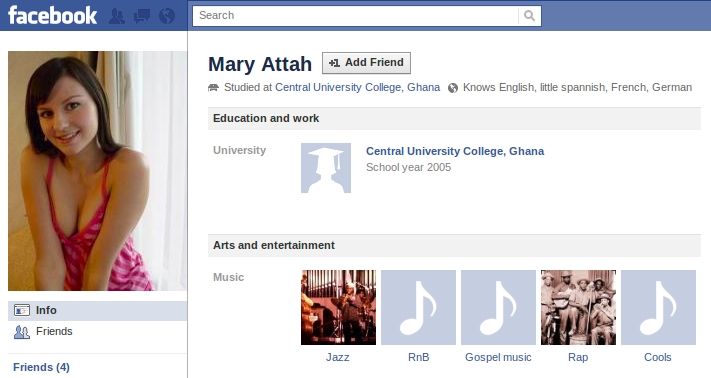
Task: Click the Friends tab people icon
Action: click(x=22, y=332)
